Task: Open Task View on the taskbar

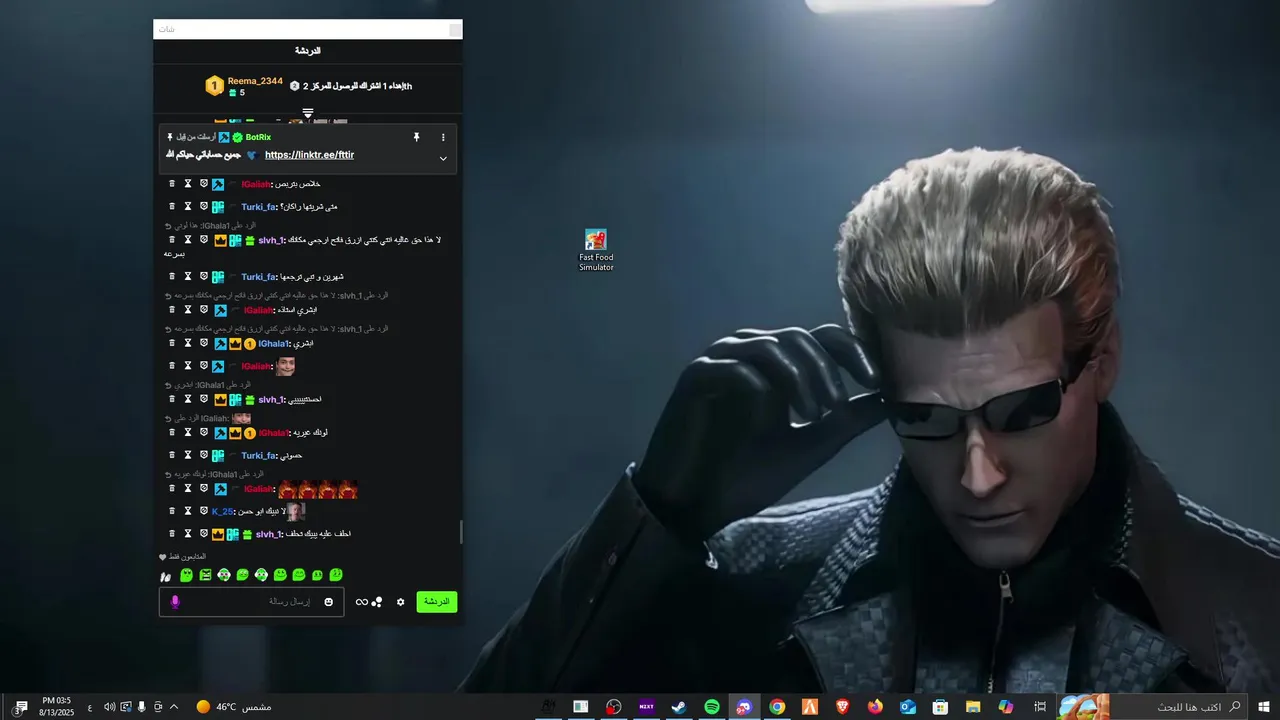Action: point(1040,706)
